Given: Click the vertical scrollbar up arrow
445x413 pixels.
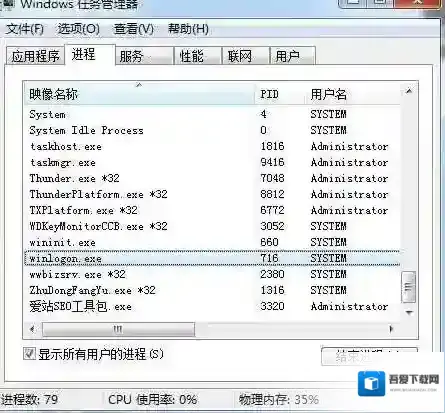Looking at the screenshot, I should point(409,91).
